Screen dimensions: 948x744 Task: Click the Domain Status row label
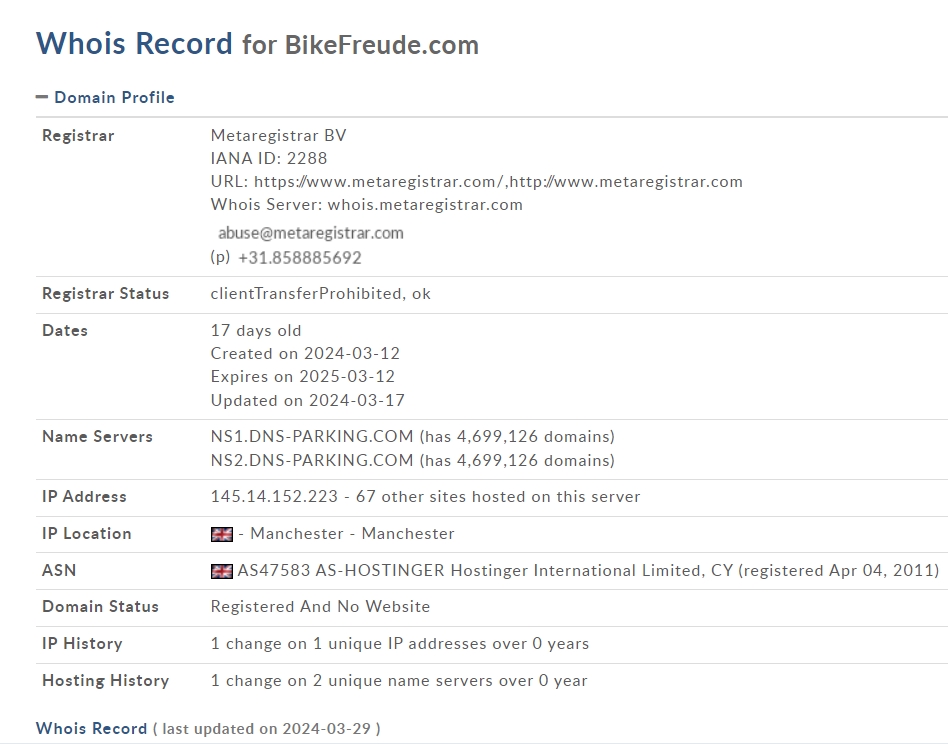[100, 607]
